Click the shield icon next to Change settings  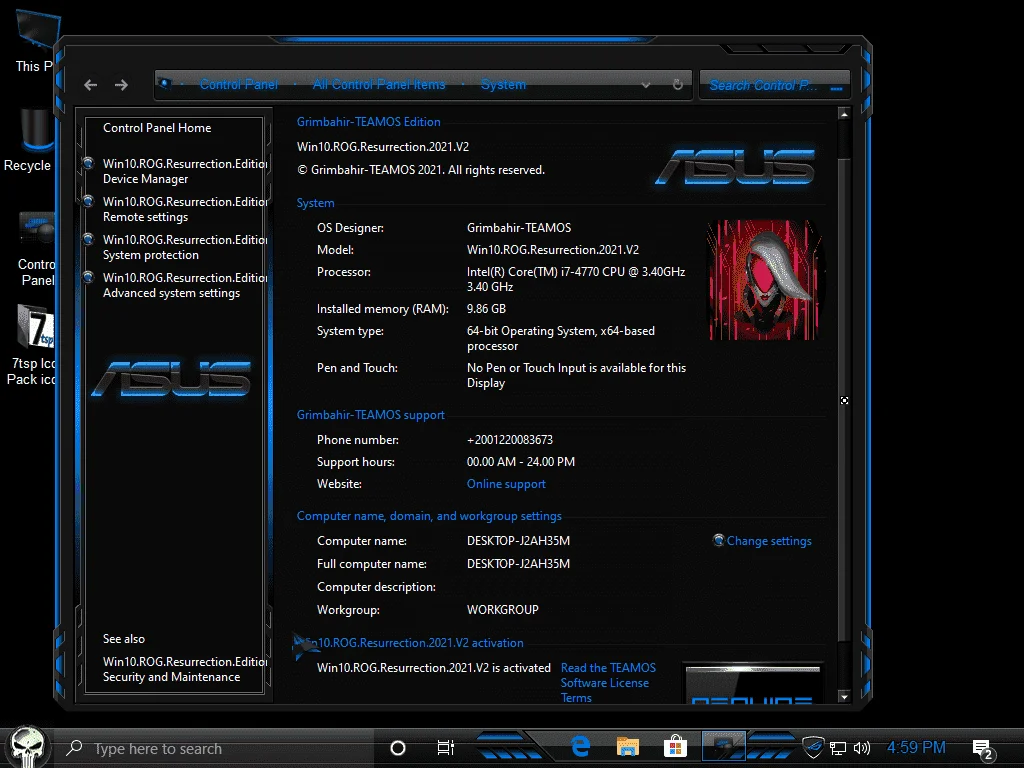pos(718,540)
